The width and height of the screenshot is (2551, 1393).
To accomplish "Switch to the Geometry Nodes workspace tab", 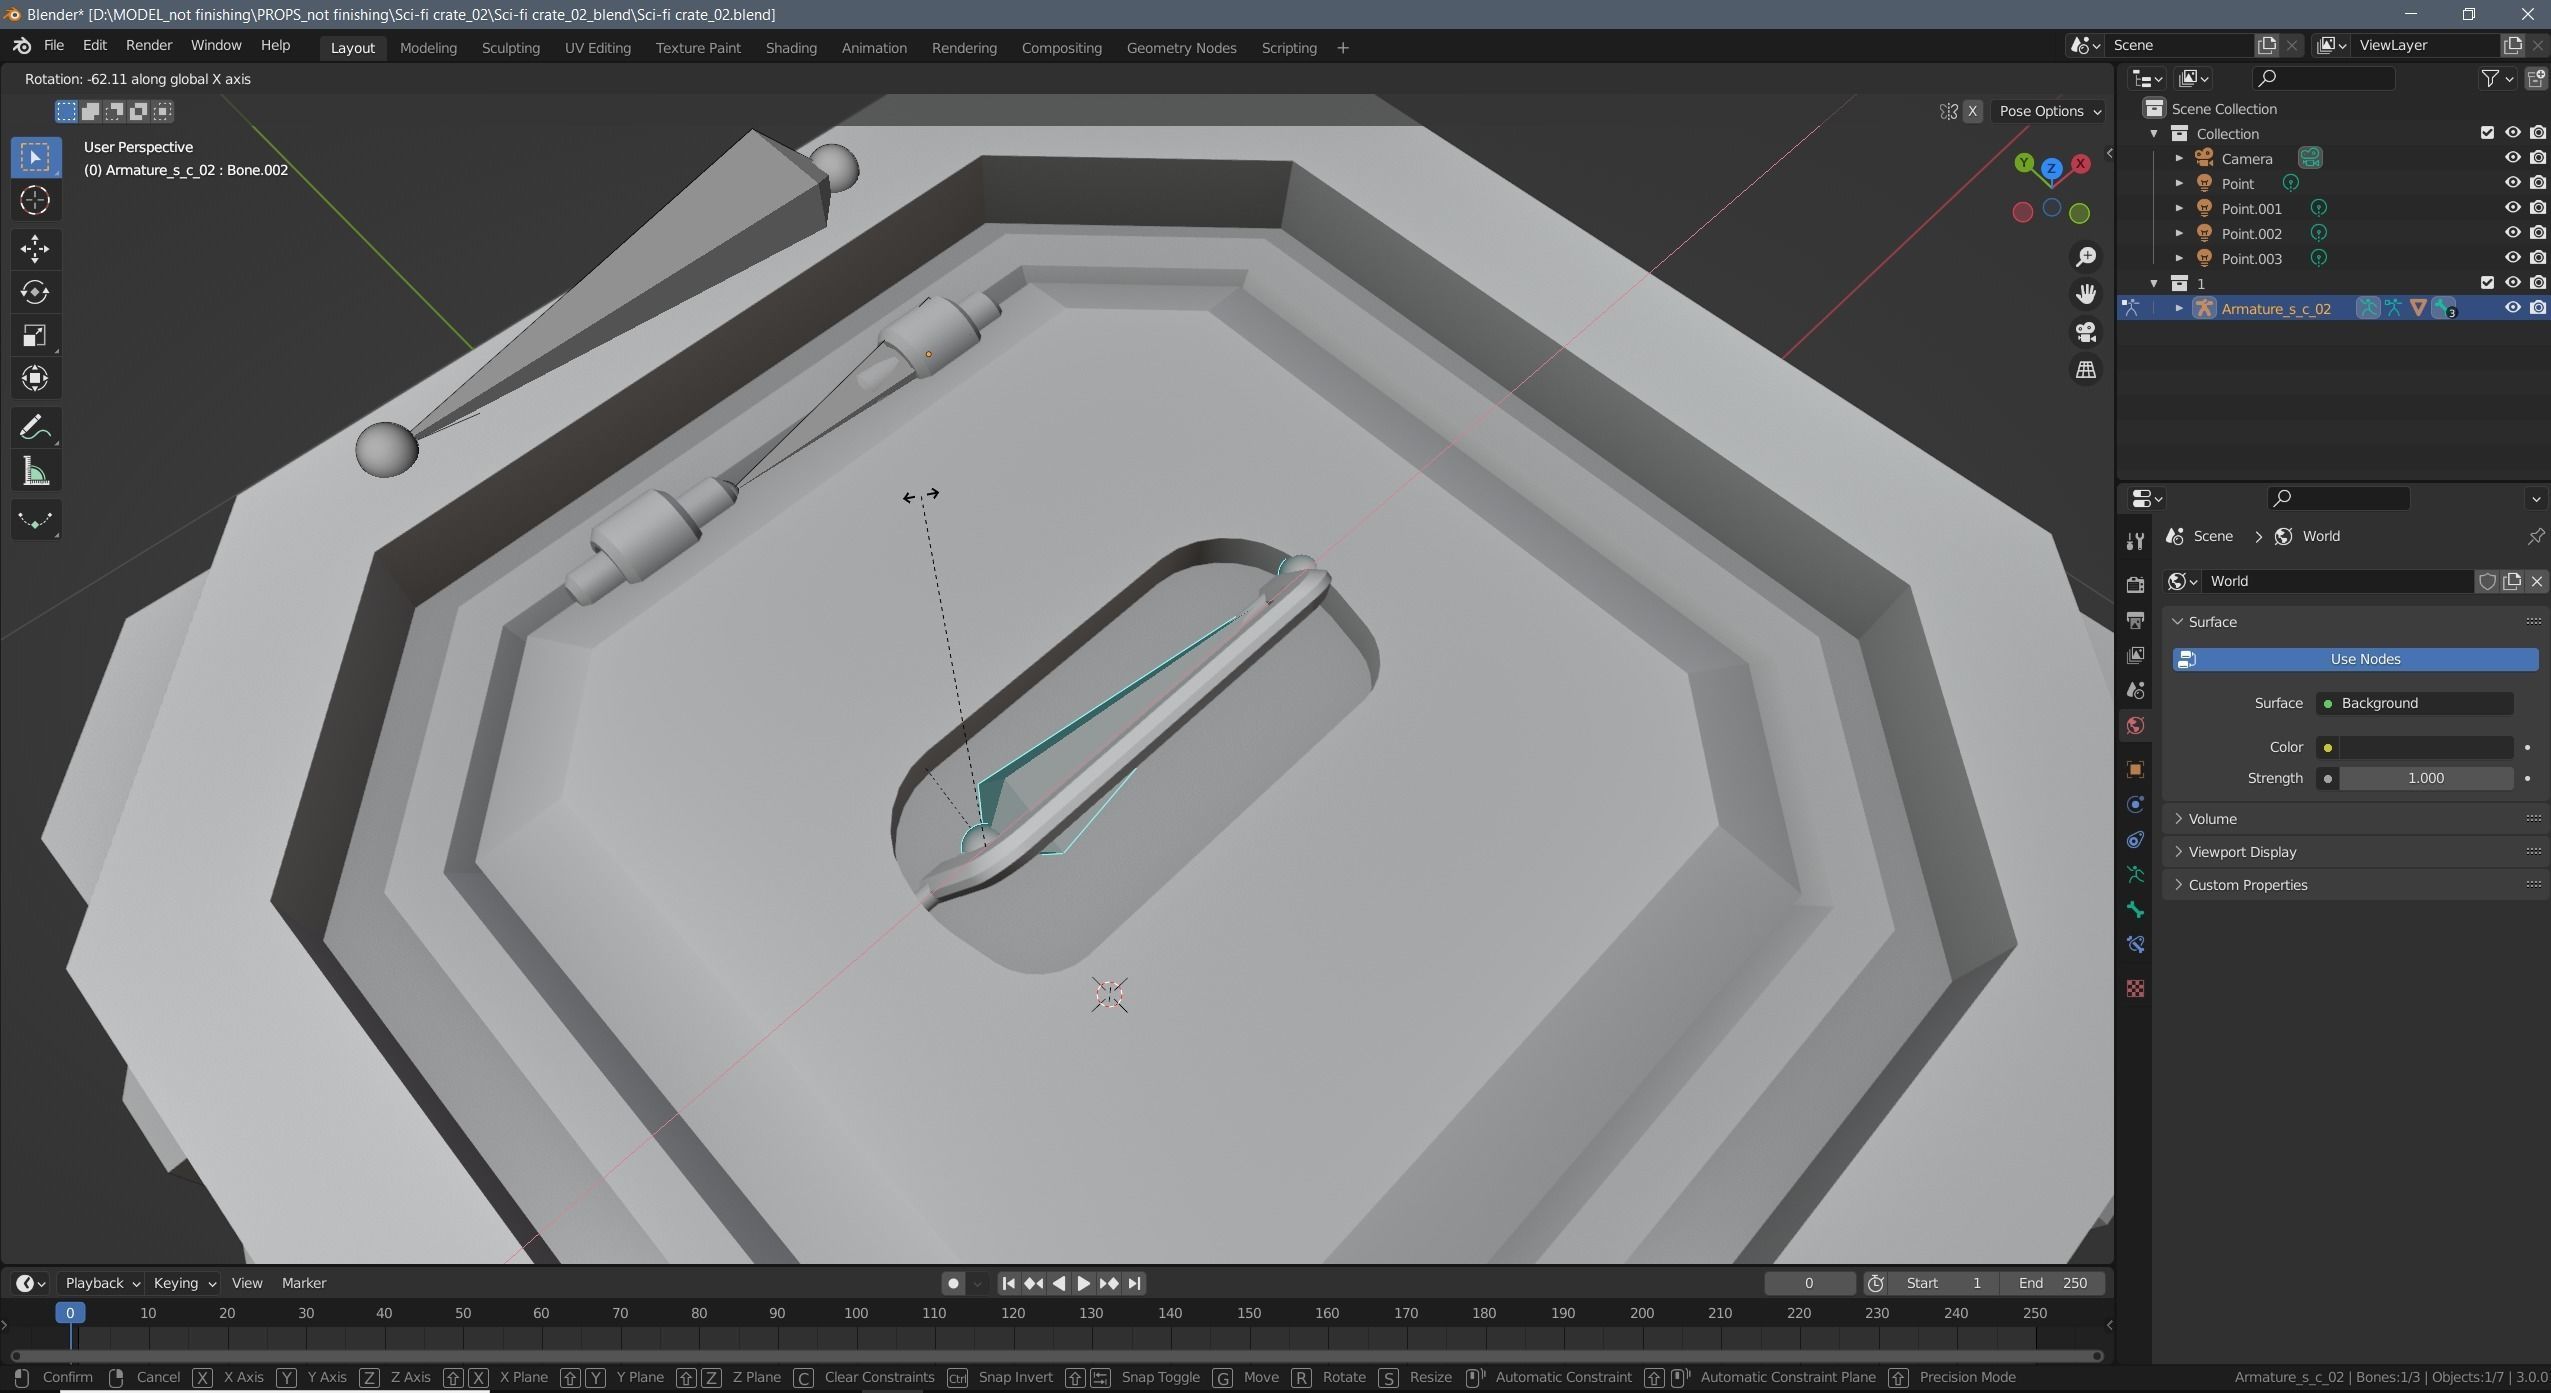I will [1181, 48].
